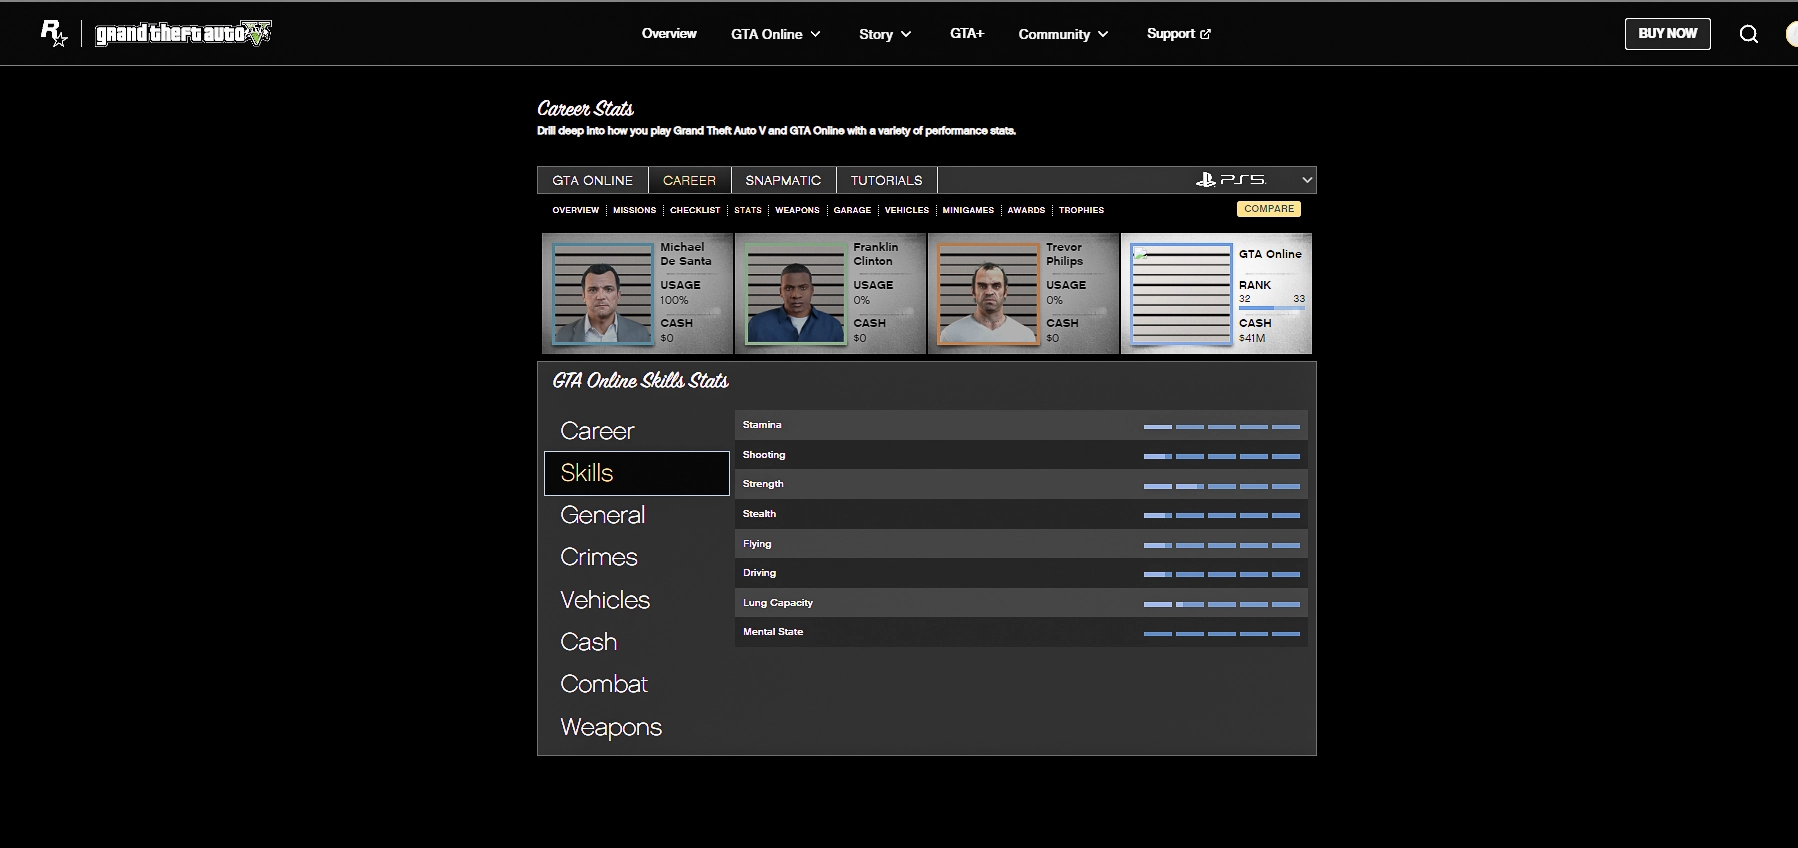Switch to the SNAPMATIC tab
1798x848 pixels.
(x=783, y=180)
